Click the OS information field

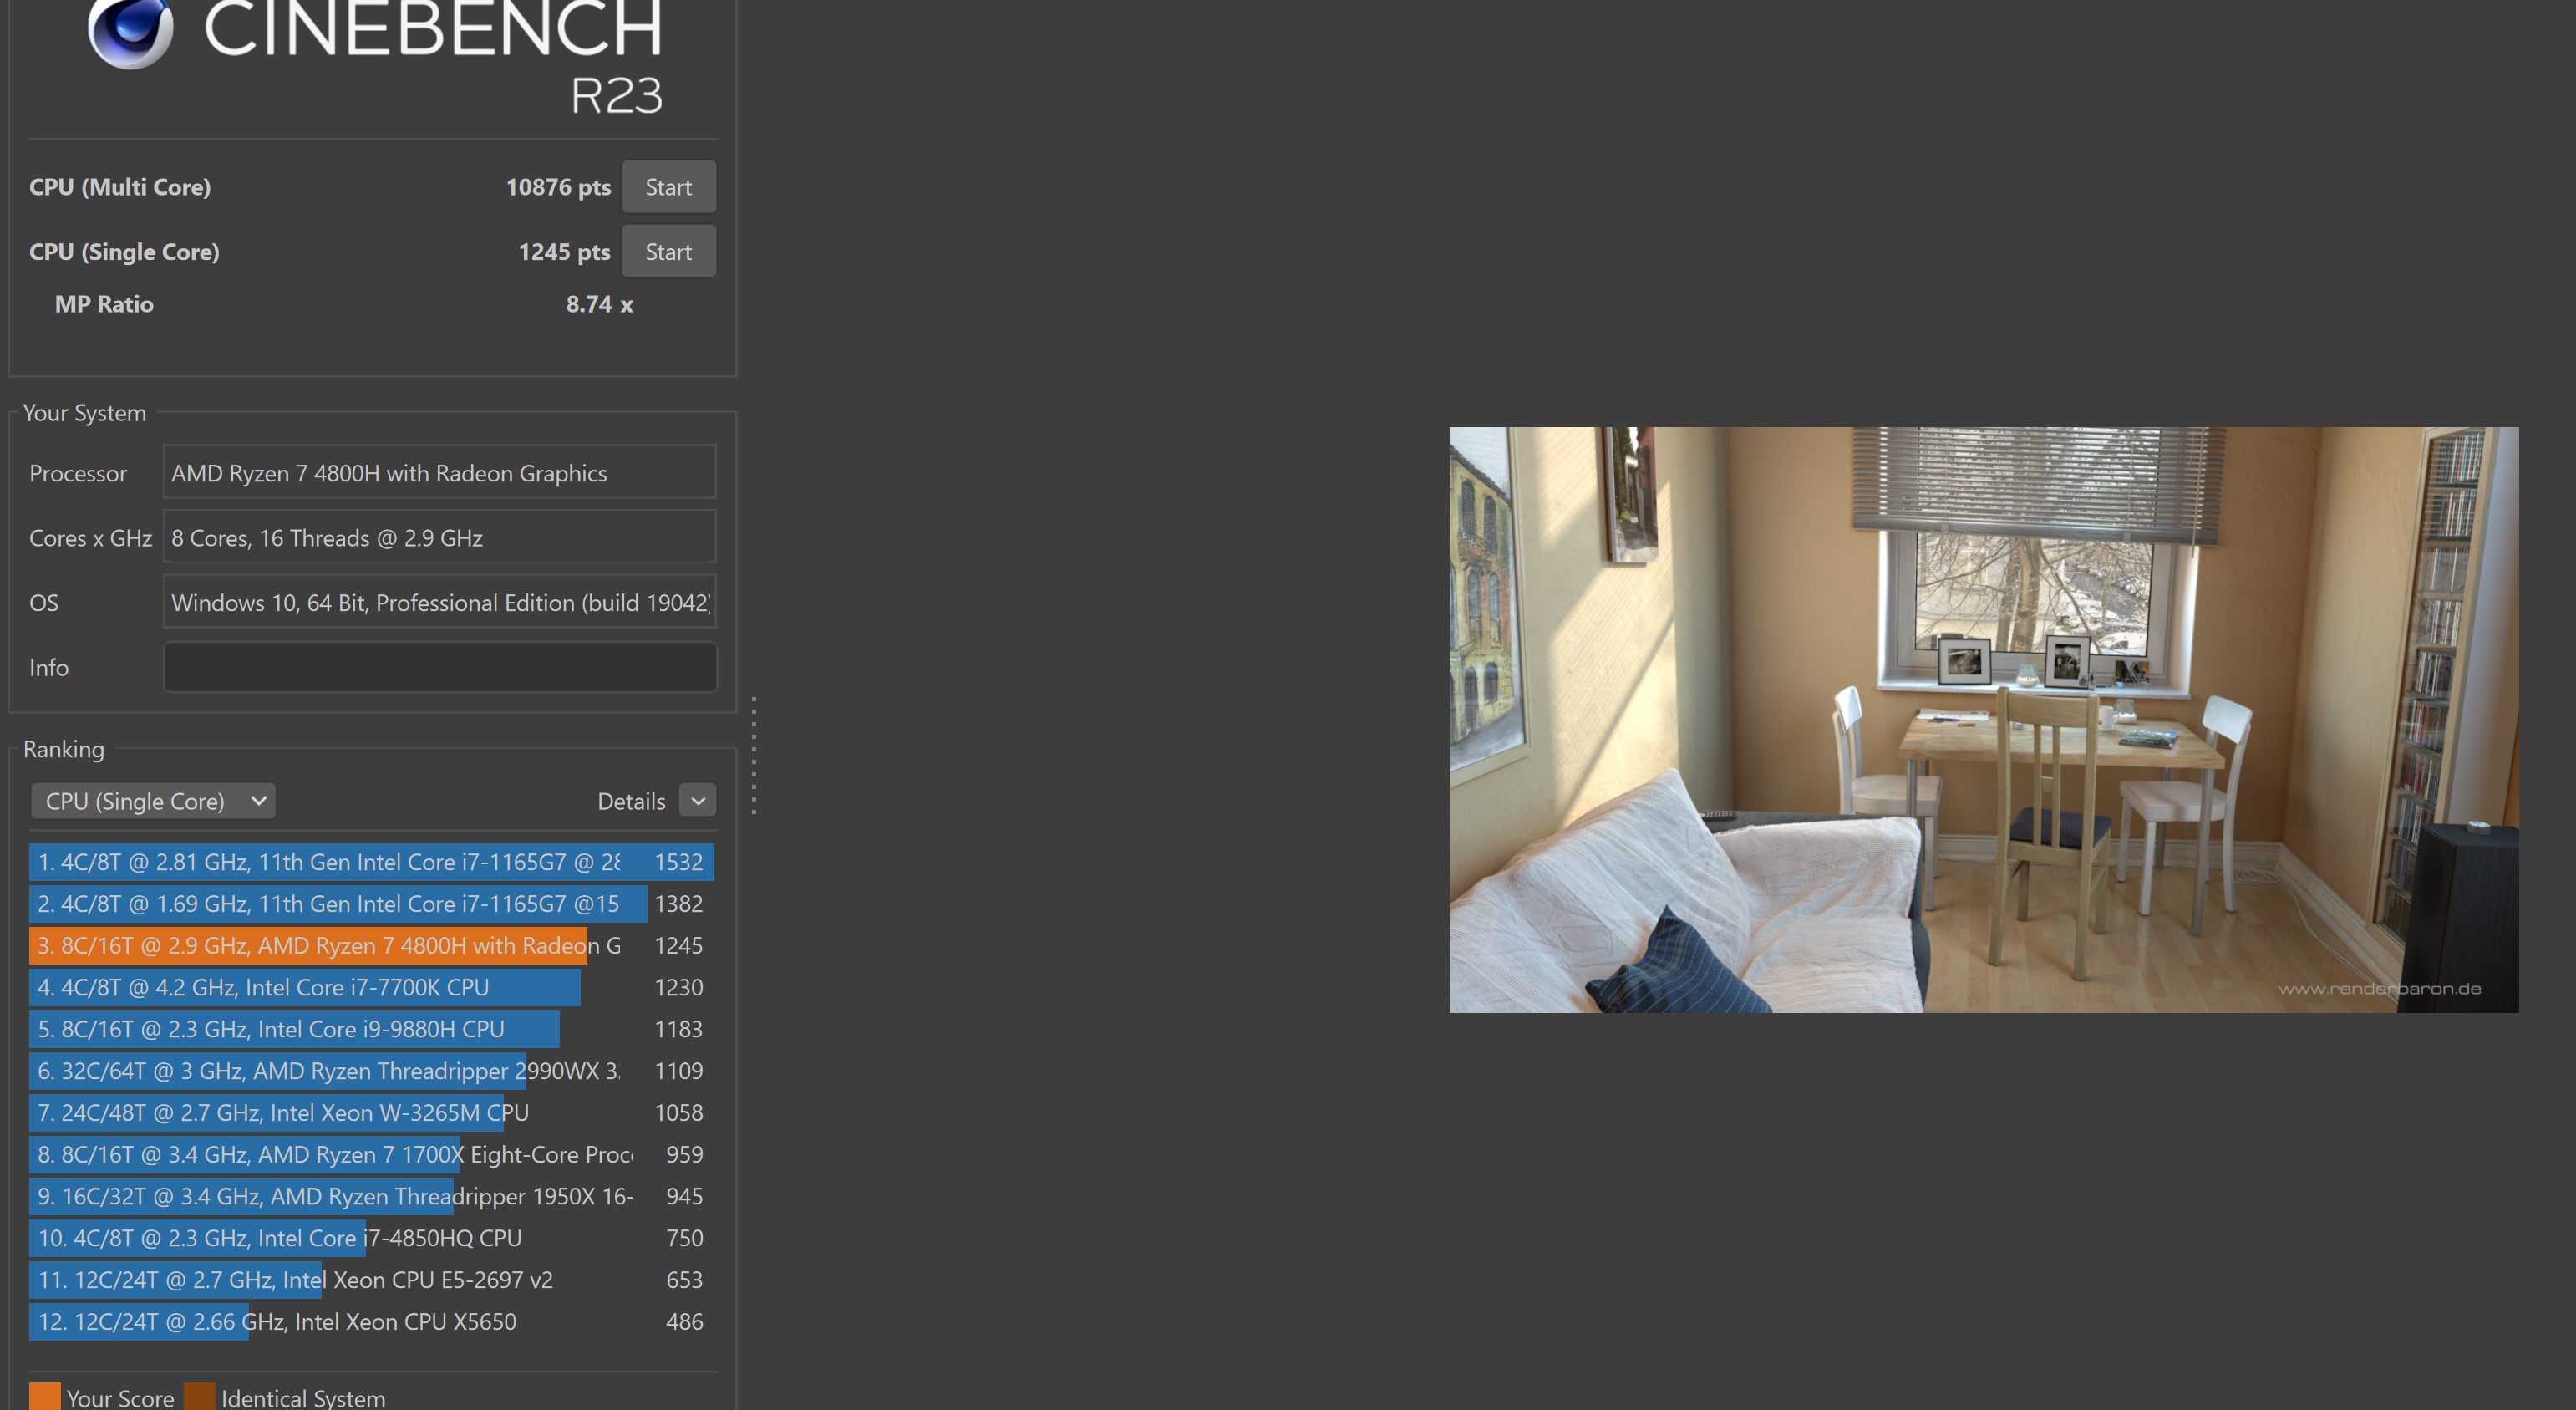point(439,602)
